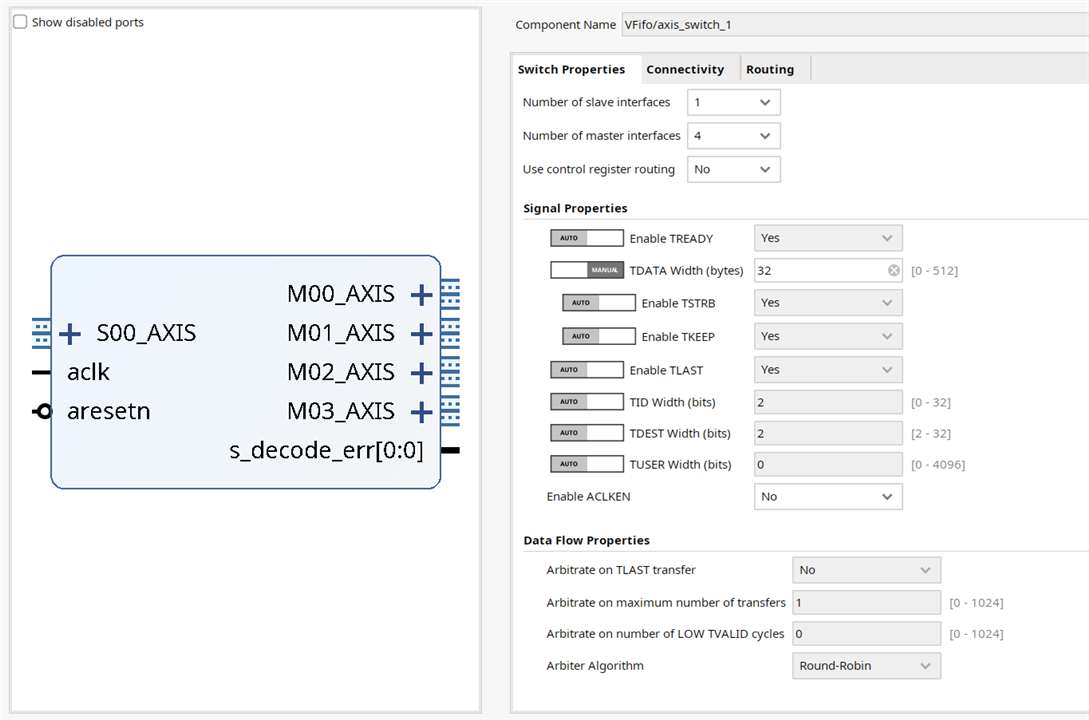Open the Enable ACLKEN dropdown
The width and height of the screenshot is (1089, 720).
click(828, 496)
